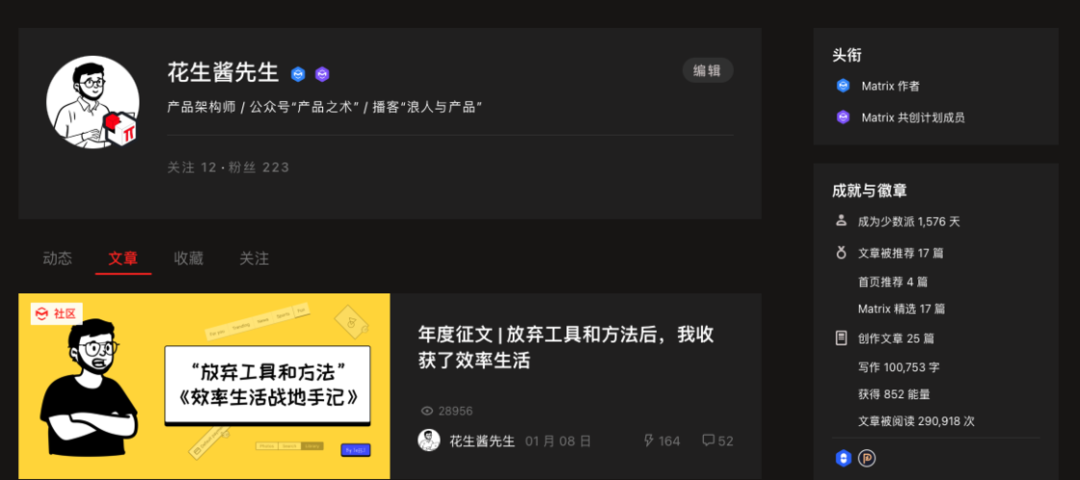
Task: Click the orange P badge under achievements
Action: pos(866,458)
